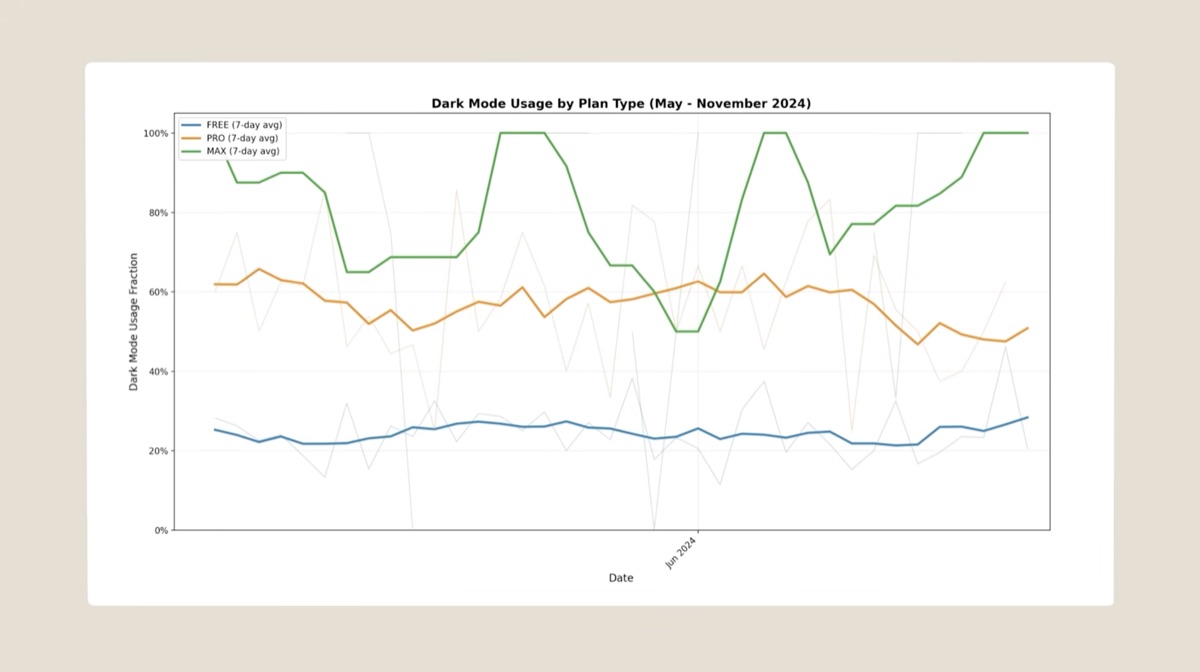Click the blue line swatch in legend

click(x=191, y=125)
